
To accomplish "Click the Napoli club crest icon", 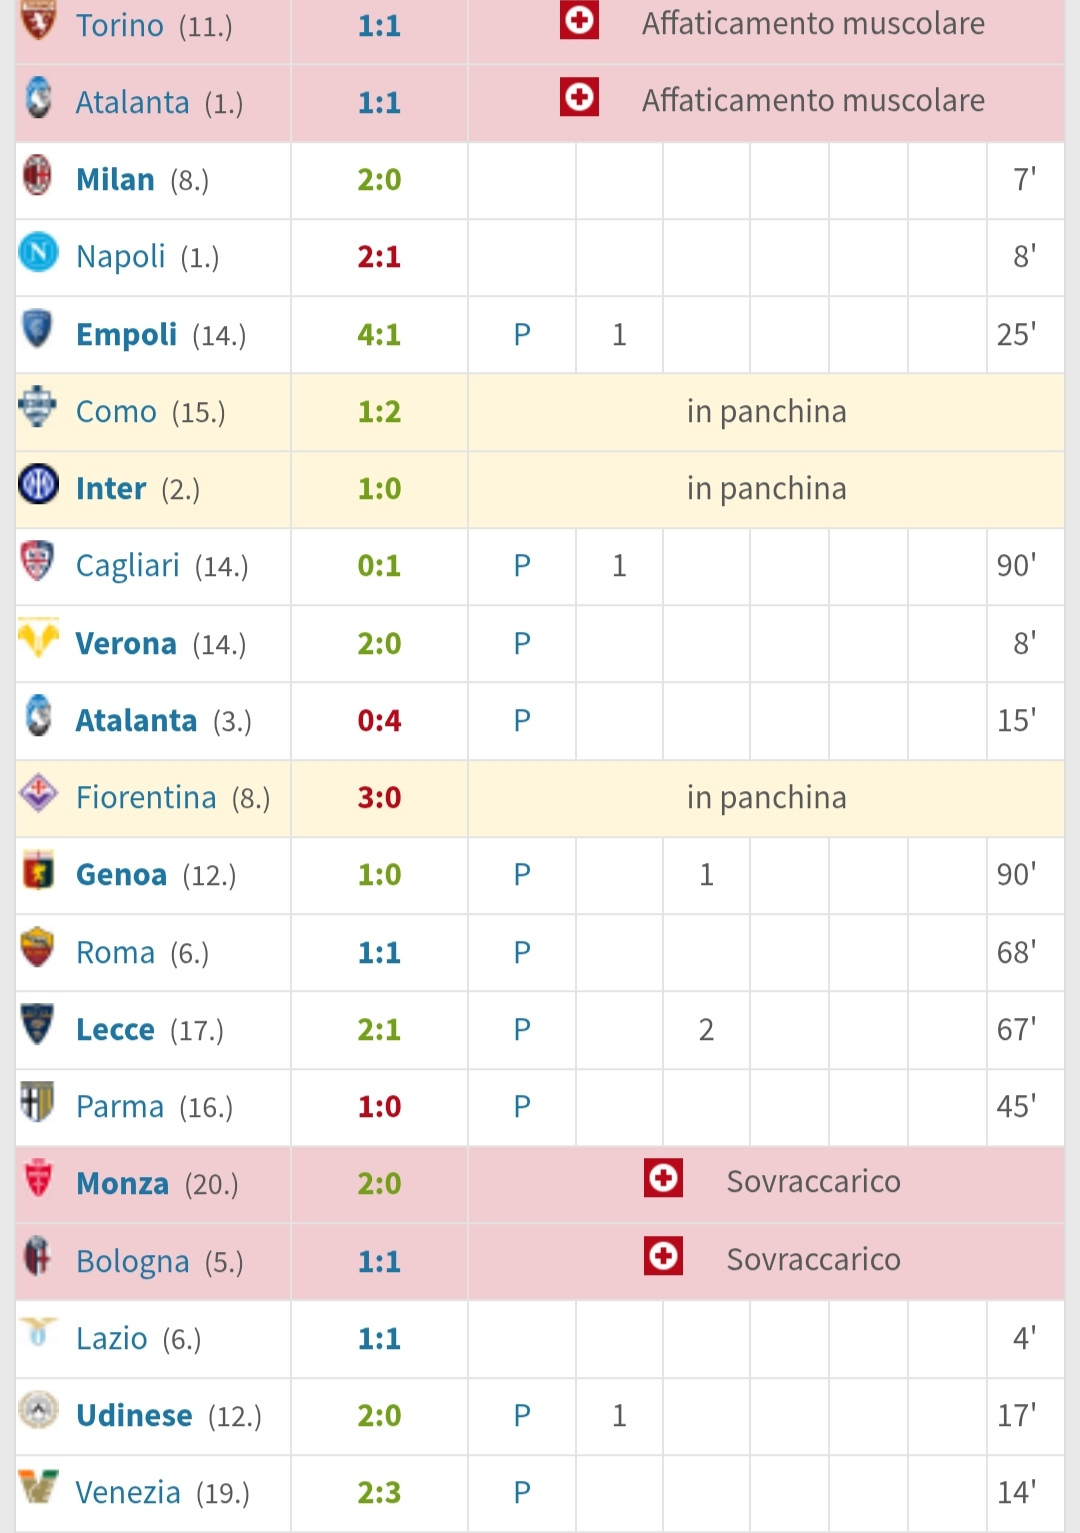I will [38, 253].
